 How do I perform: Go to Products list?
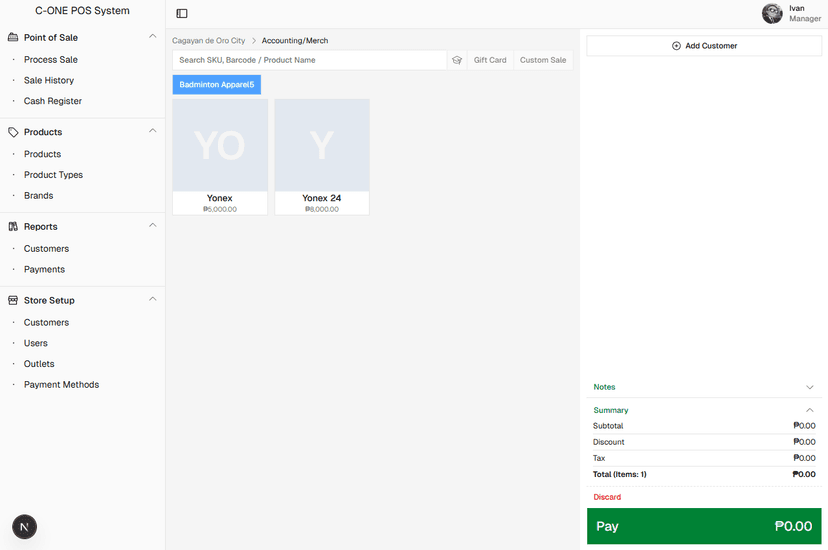42,154
